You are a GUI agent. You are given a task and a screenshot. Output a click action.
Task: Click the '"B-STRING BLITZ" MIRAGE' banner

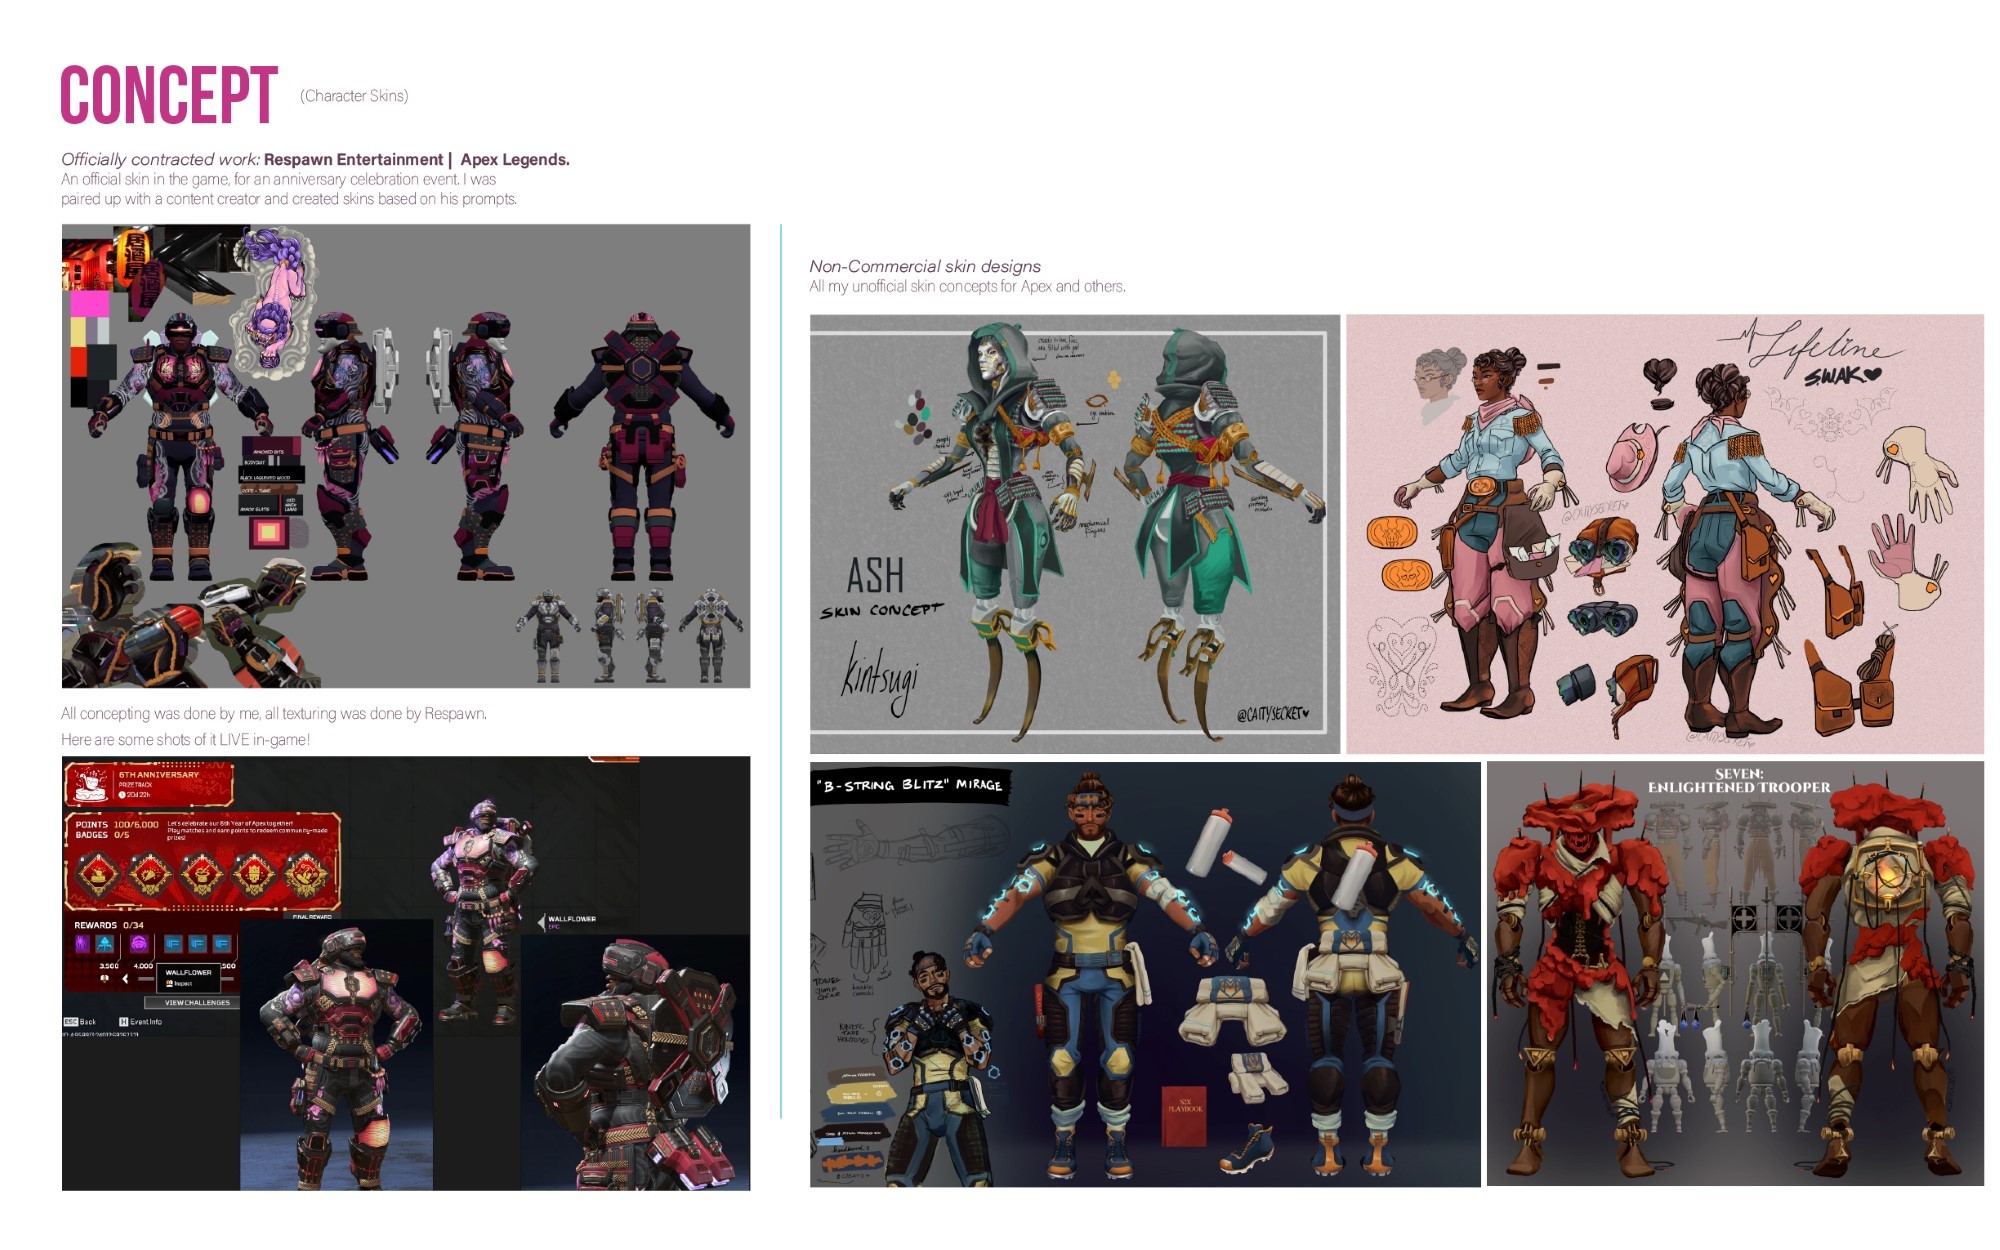pyautogui.click(x=910, y=785)
